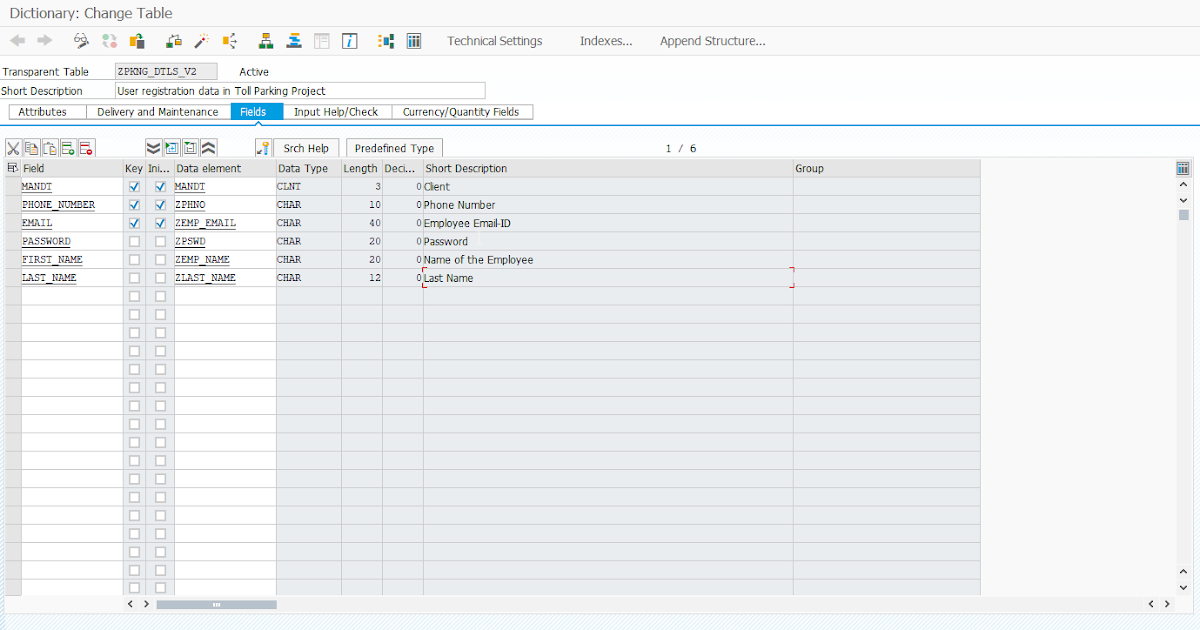Viewport: 1200px width, 630px height.
Task: Show the object hierarchy display icon
Action: (x=266, y=41)
